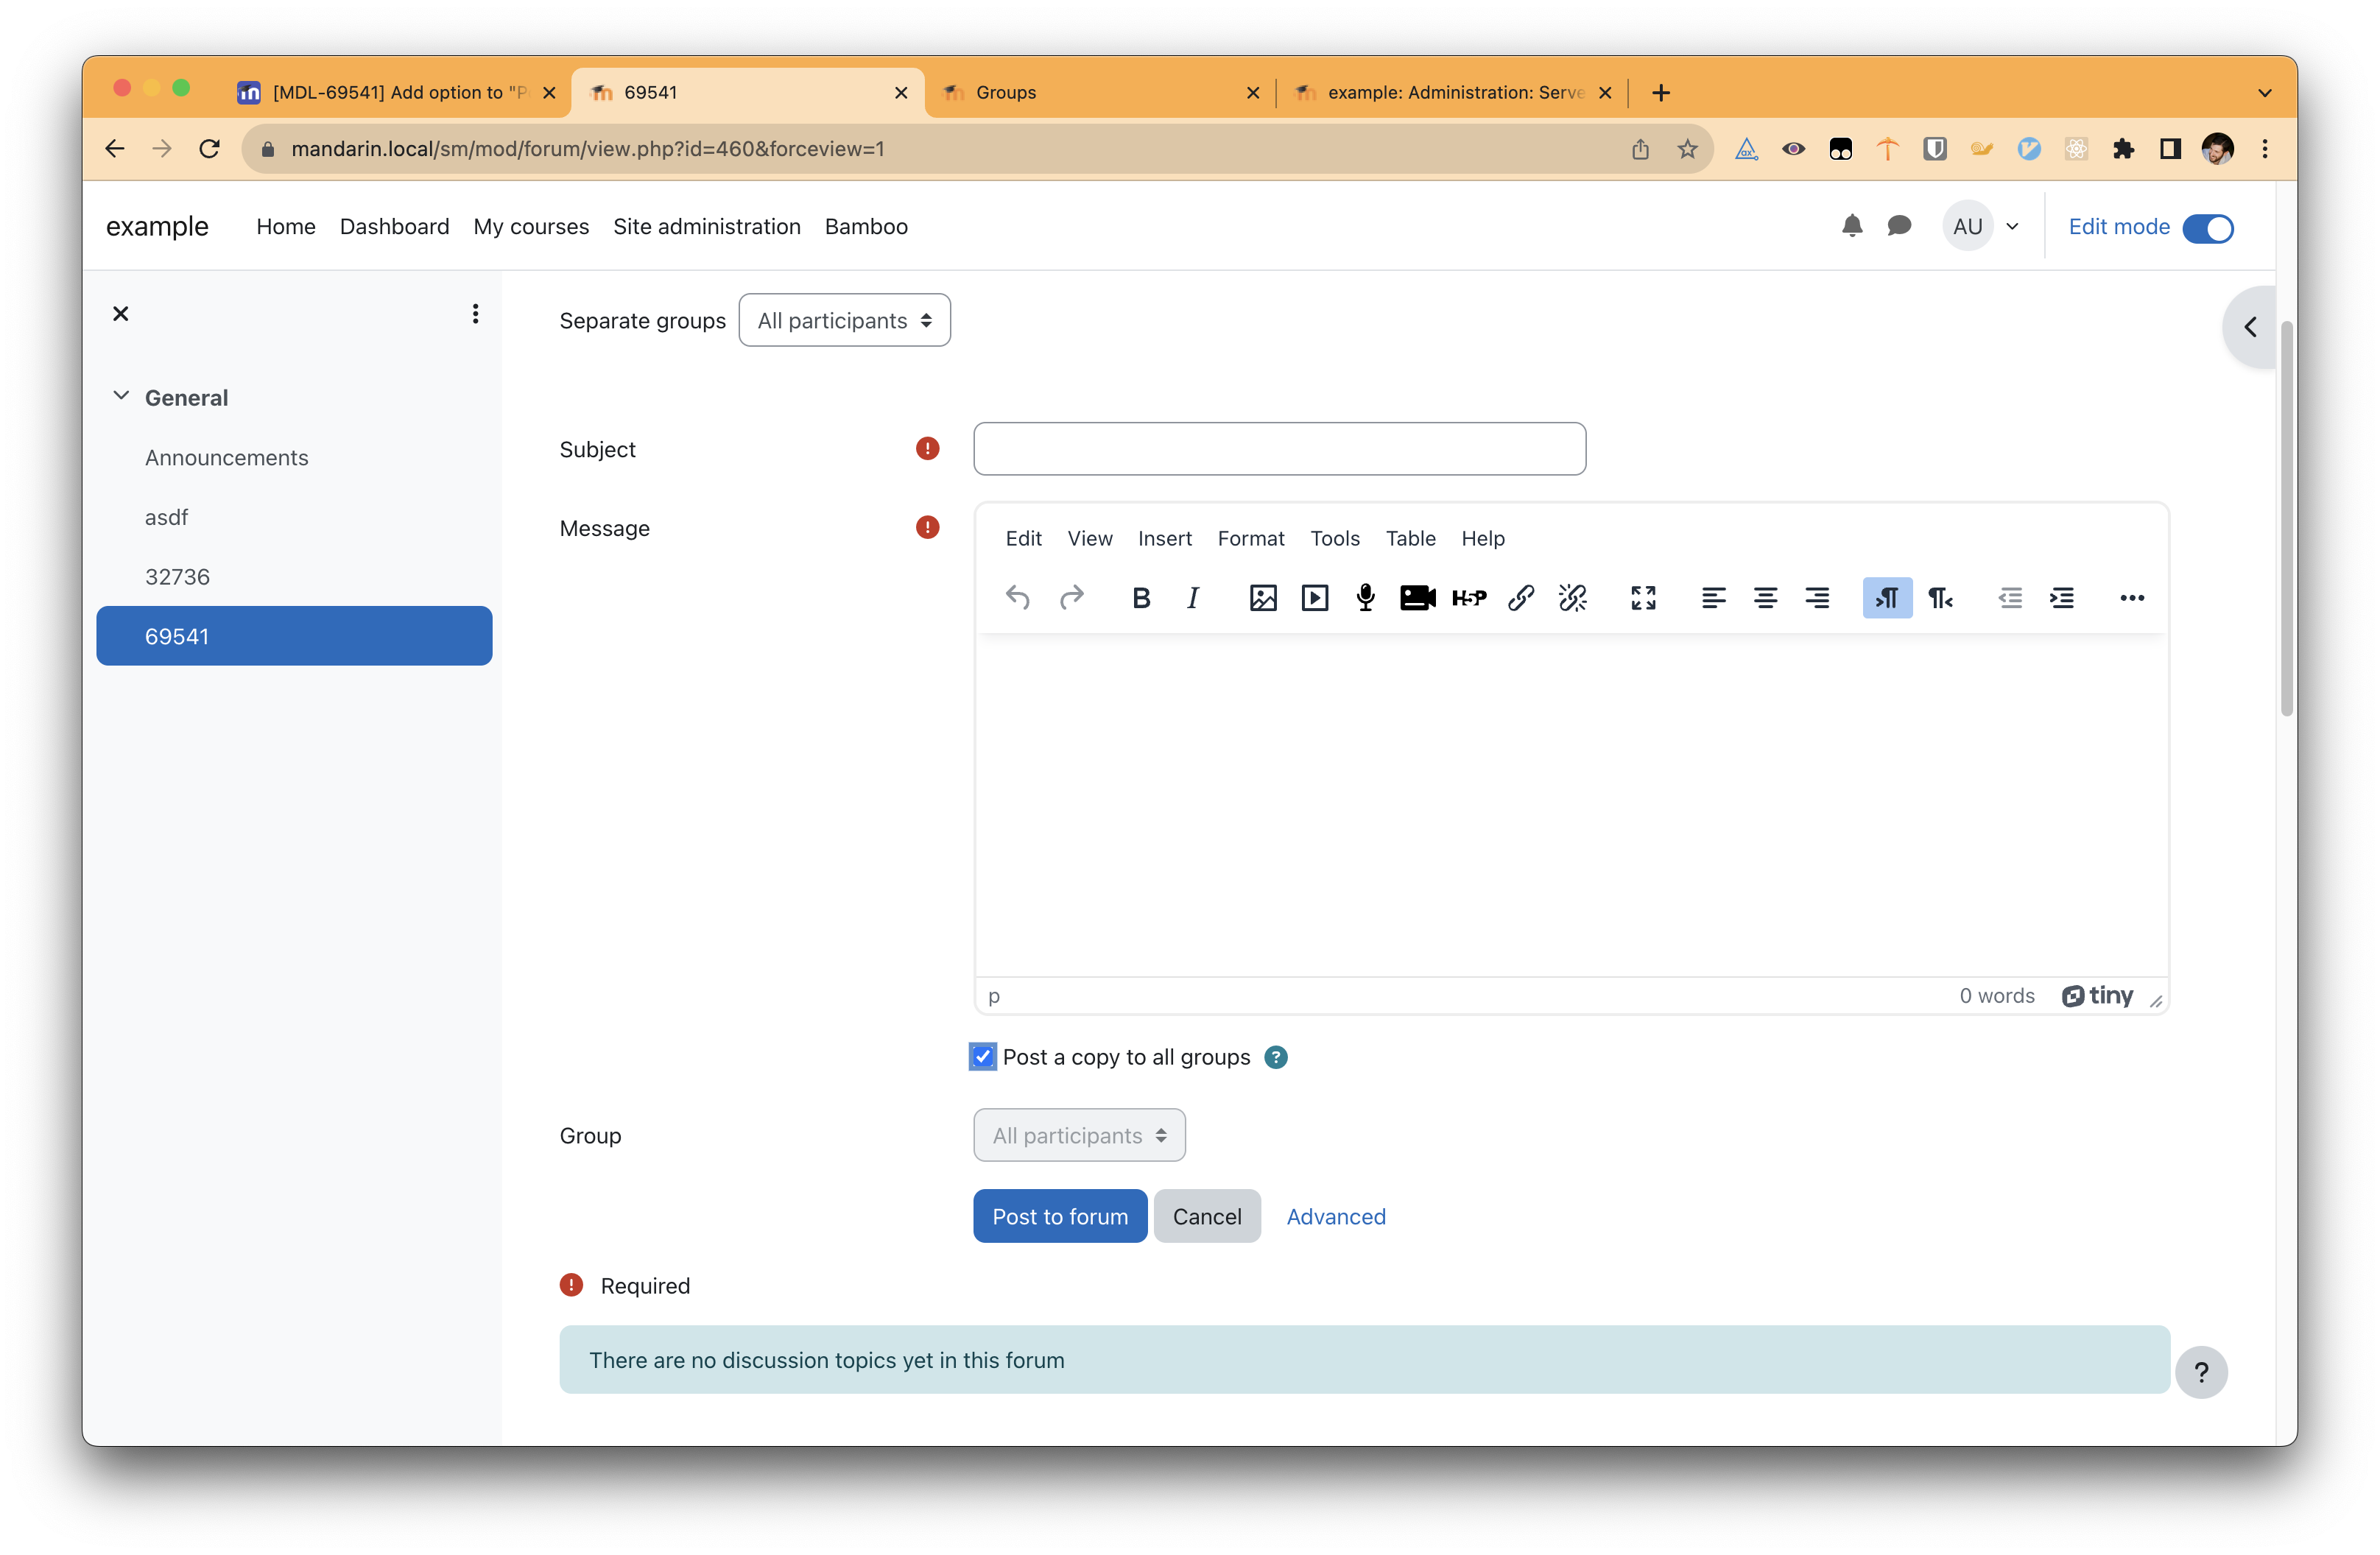Click Post to forum button
The image size is (2380, 1555).
pos(1060,1216)
